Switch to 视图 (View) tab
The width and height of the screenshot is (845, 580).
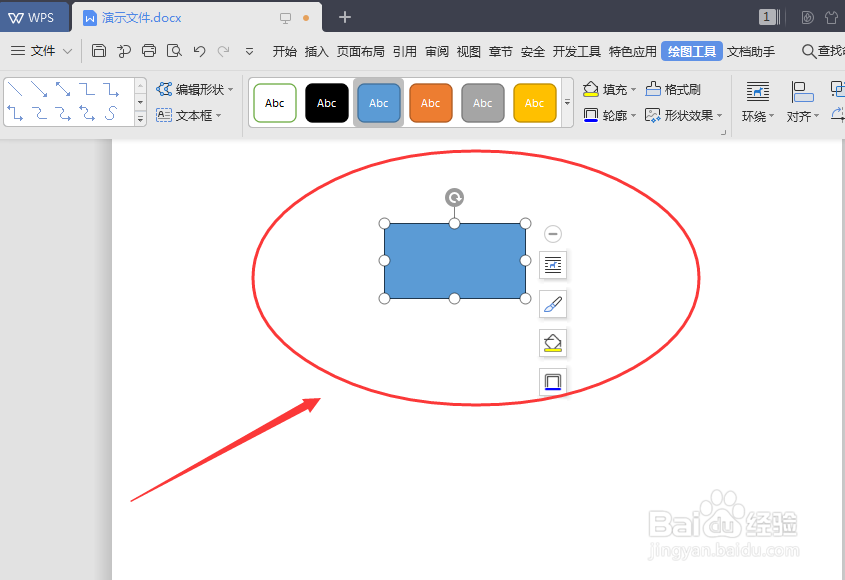tap(468, 51)
